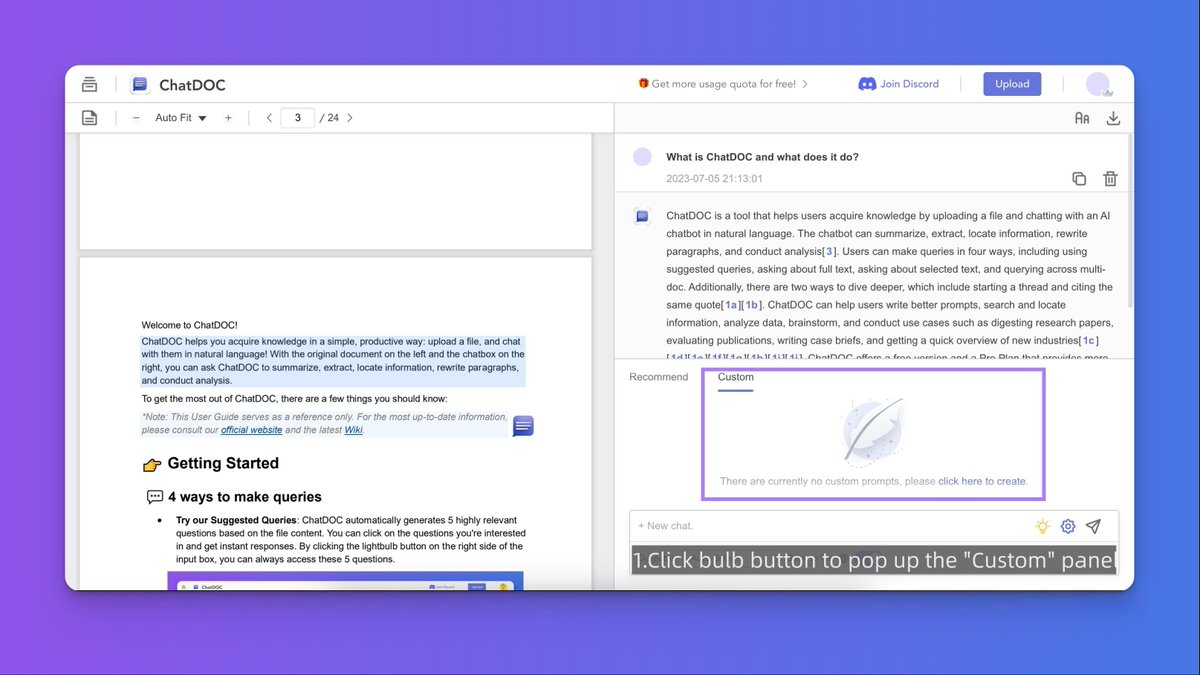Zoom out with the minus icon
The width and height of the screenshot is (1200, 675).
pyautogui.click(x=136, y=118)
